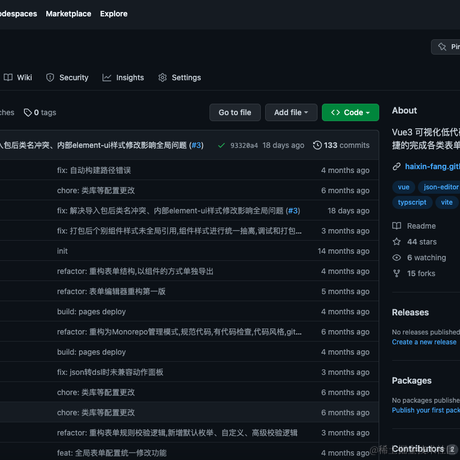Viewport: 460px width, 460px height.
Task: Open the Packages heading link
Action: click(412, 381)
